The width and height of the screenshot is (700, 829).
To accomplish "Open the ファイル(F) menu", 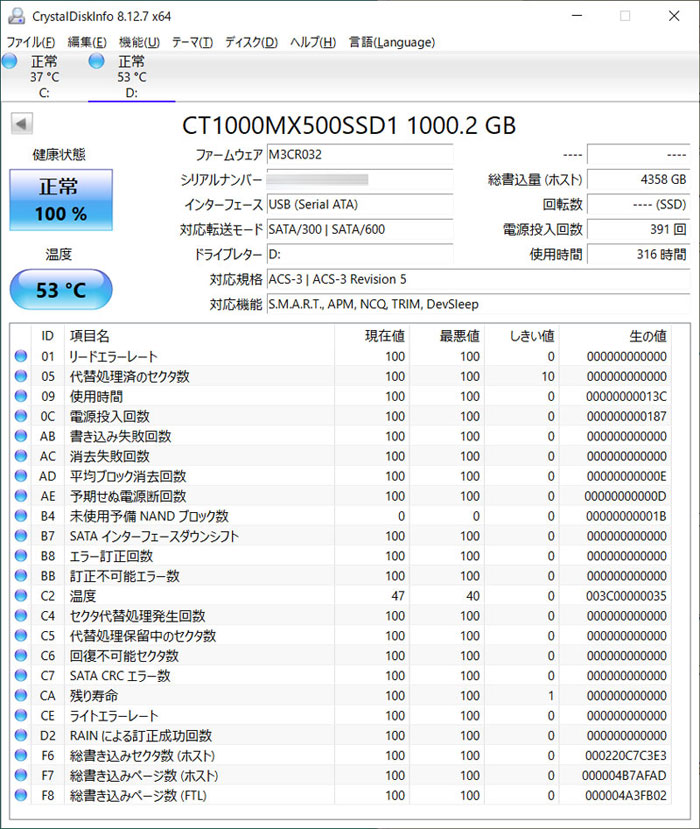I will click(31, 42).
